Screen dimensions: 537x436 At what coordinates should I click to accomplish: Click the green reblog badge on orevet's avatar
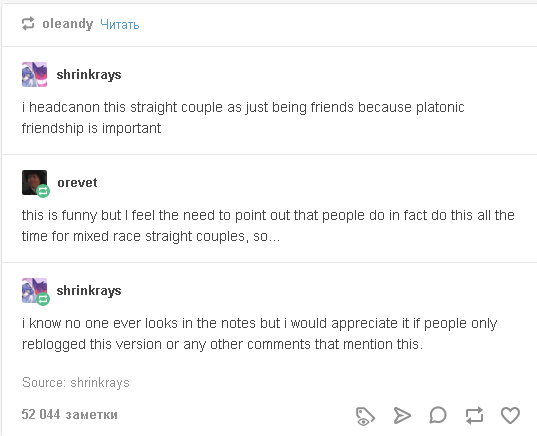[43, 191]
